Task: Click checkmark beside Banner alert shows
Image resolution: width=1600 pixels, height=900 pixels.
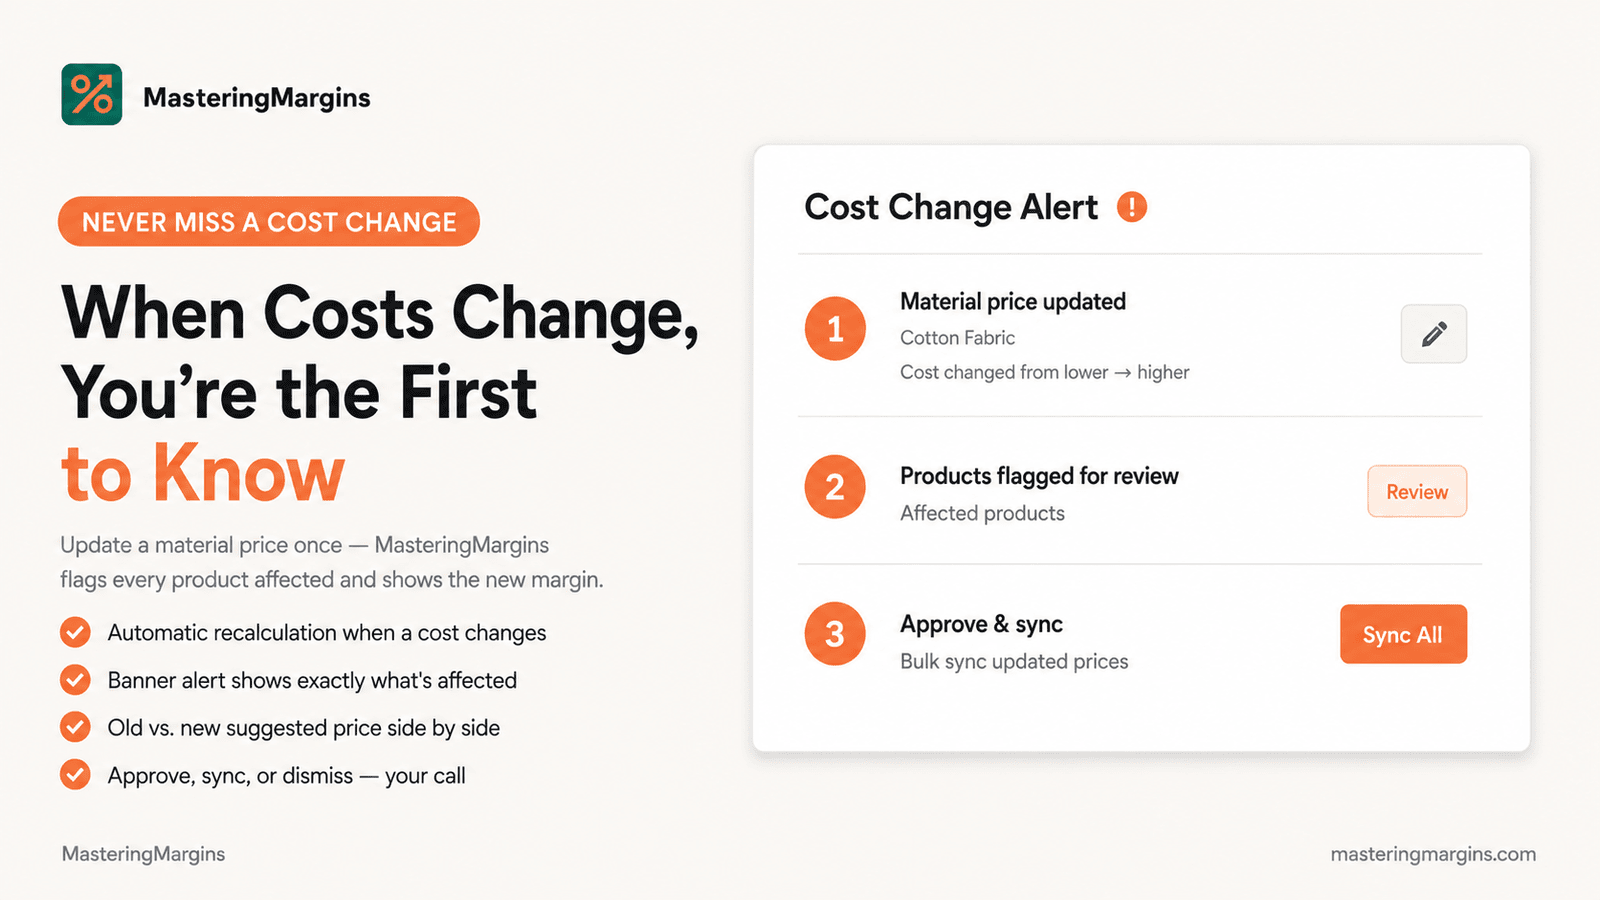Action: (75, 680)
